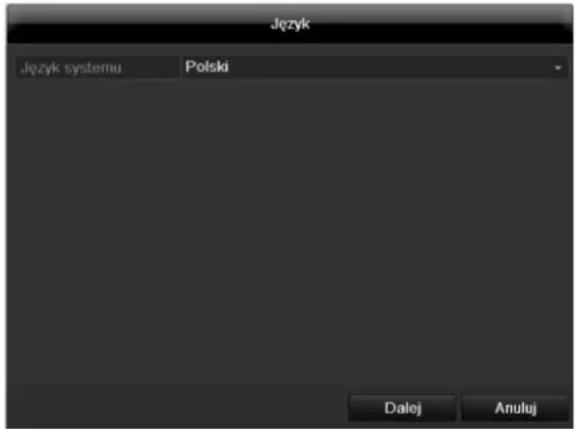
Task: Open the Język systemu dropdown arrow
Action: click(558, 68)
